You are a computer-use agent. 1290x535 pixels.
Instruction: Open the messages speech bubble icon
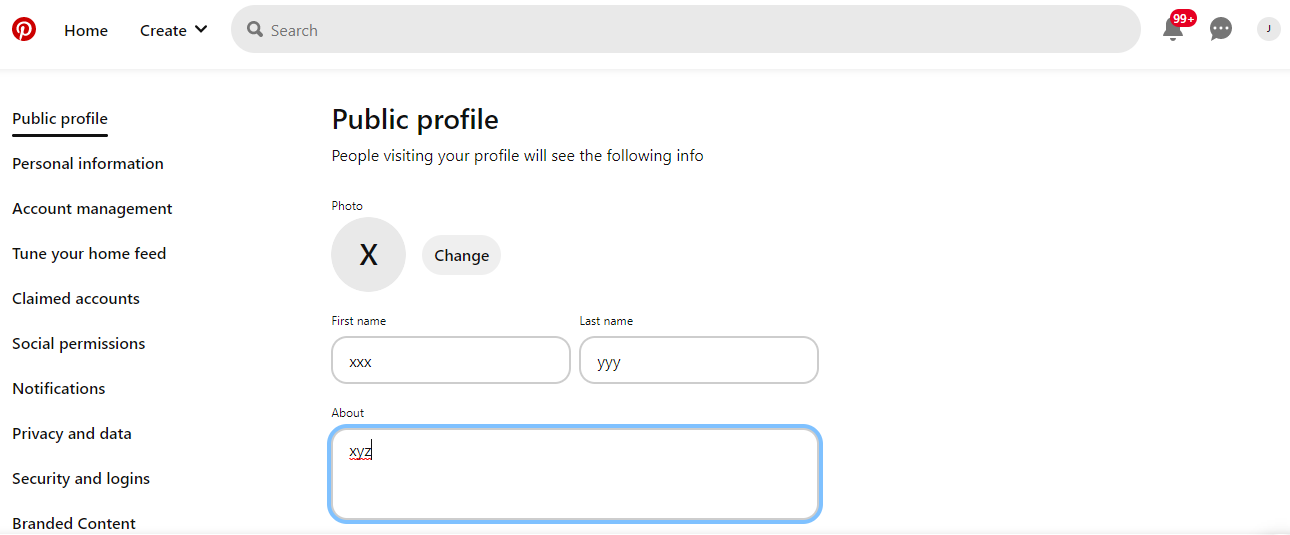pos(1221,30)
